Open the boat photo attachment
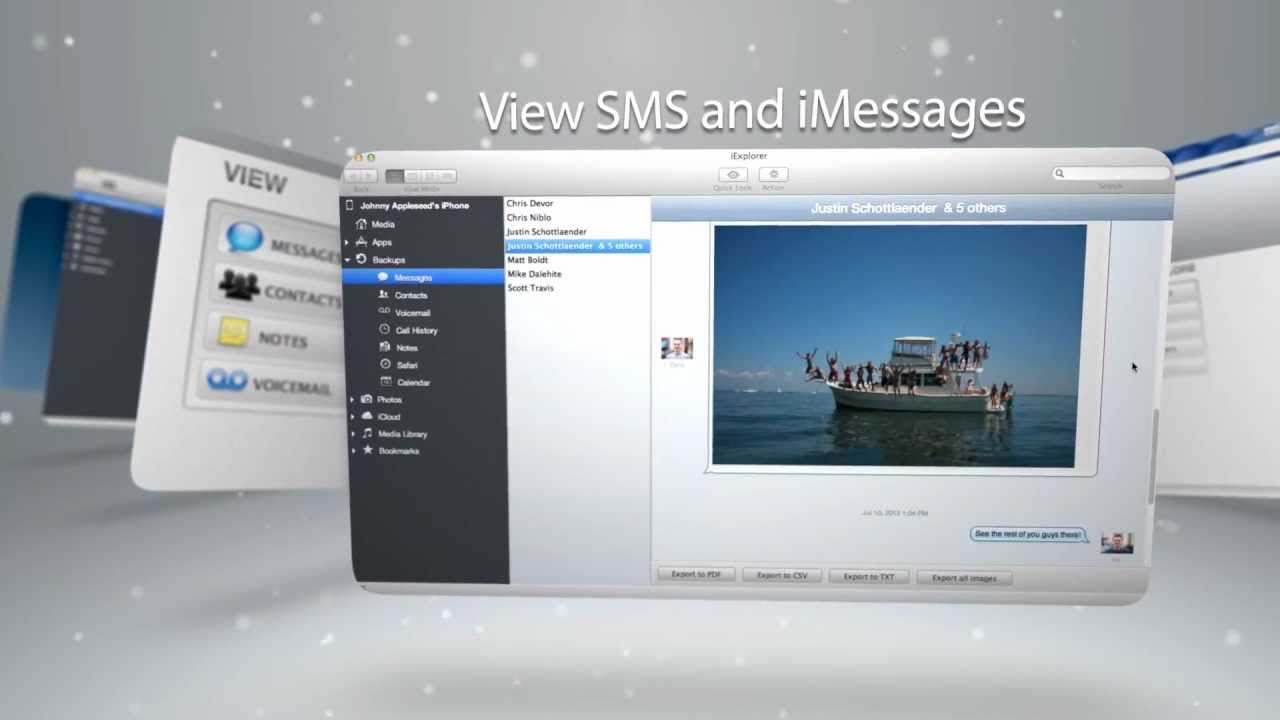 [x=898, y=345]
